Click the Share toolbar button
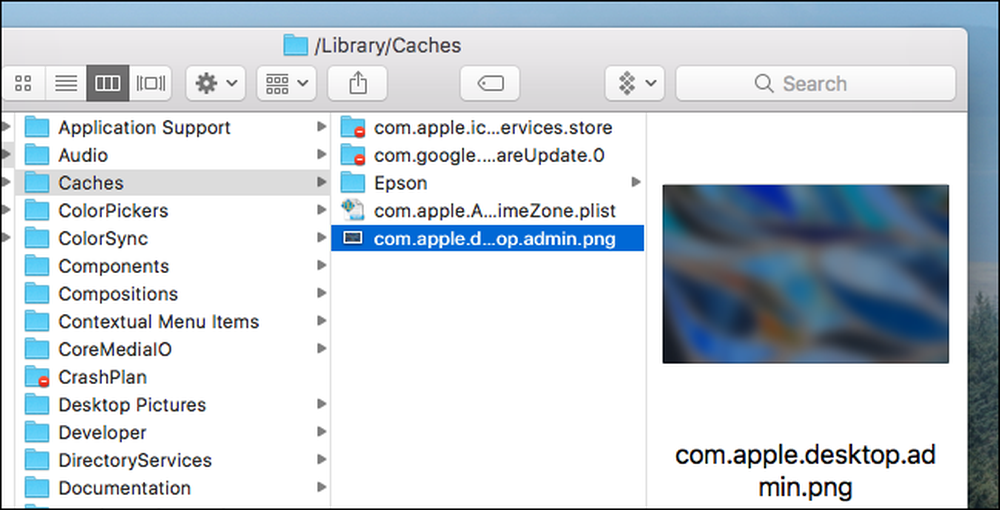 coord(358,84)
